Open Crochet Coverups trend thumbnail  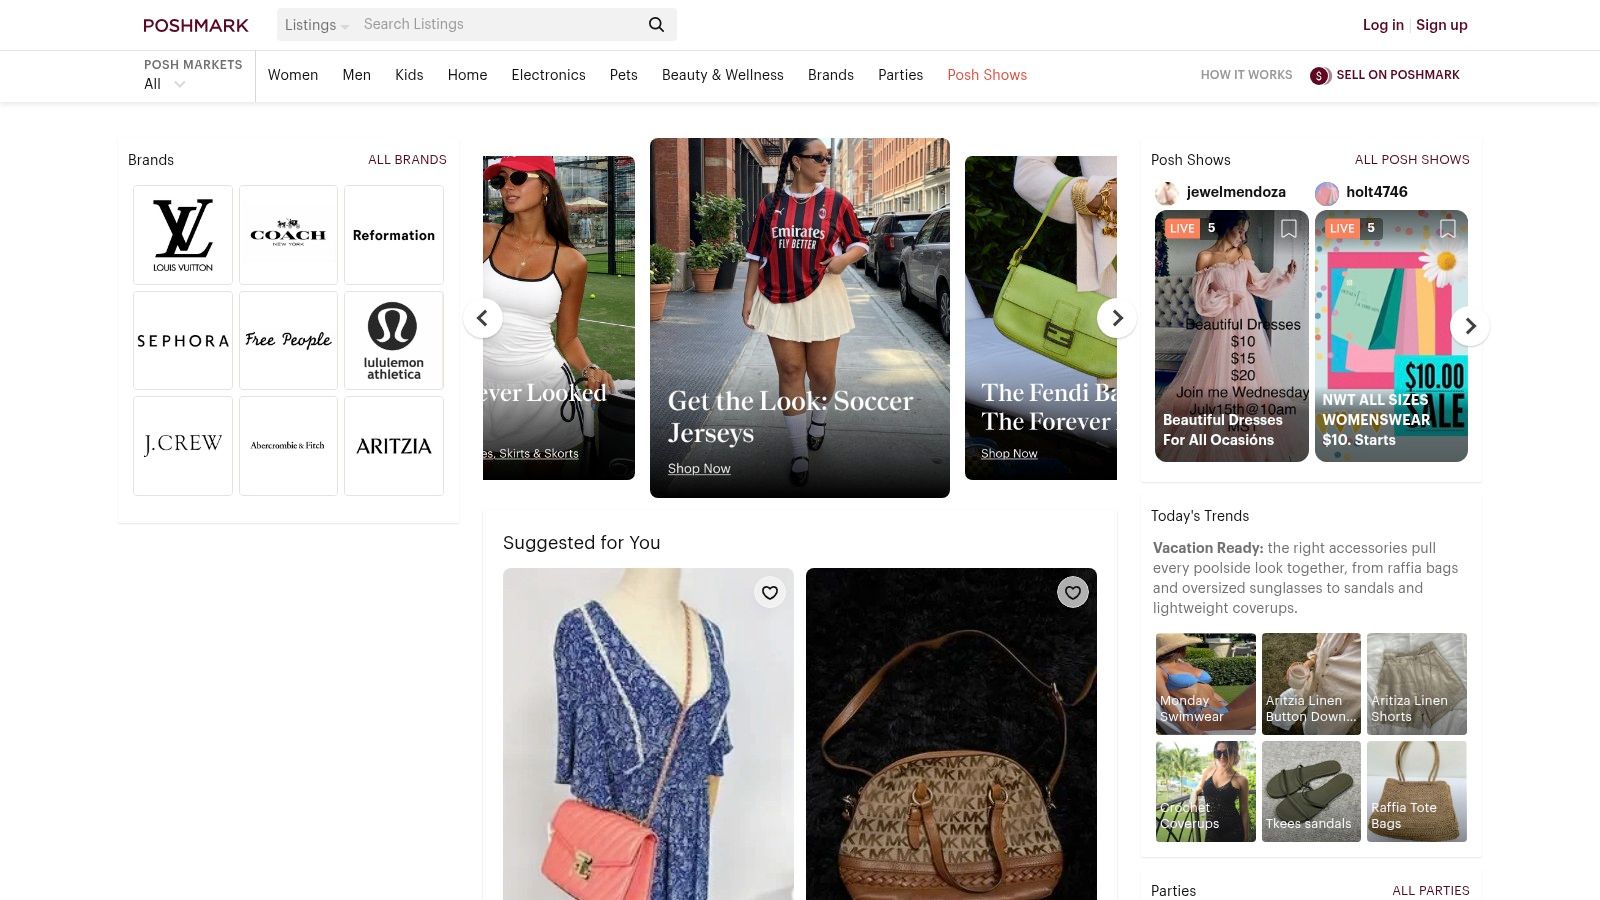(x=1205, y=791)
